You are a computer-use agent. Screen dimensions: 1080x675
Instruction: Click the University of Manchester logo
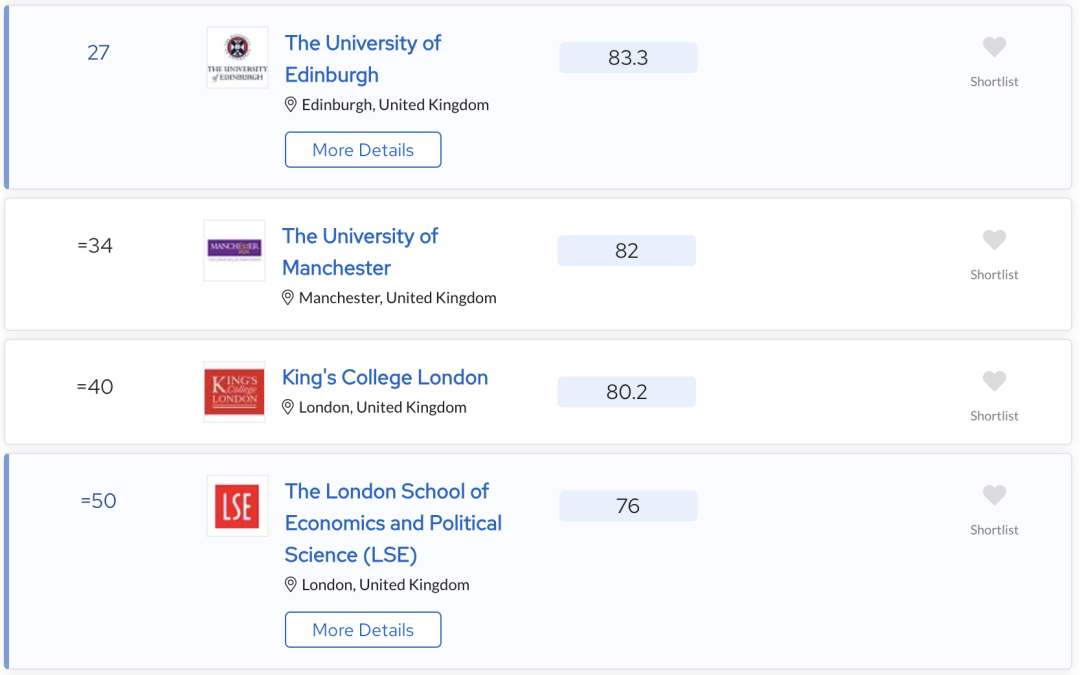click(x=234, y=251)
